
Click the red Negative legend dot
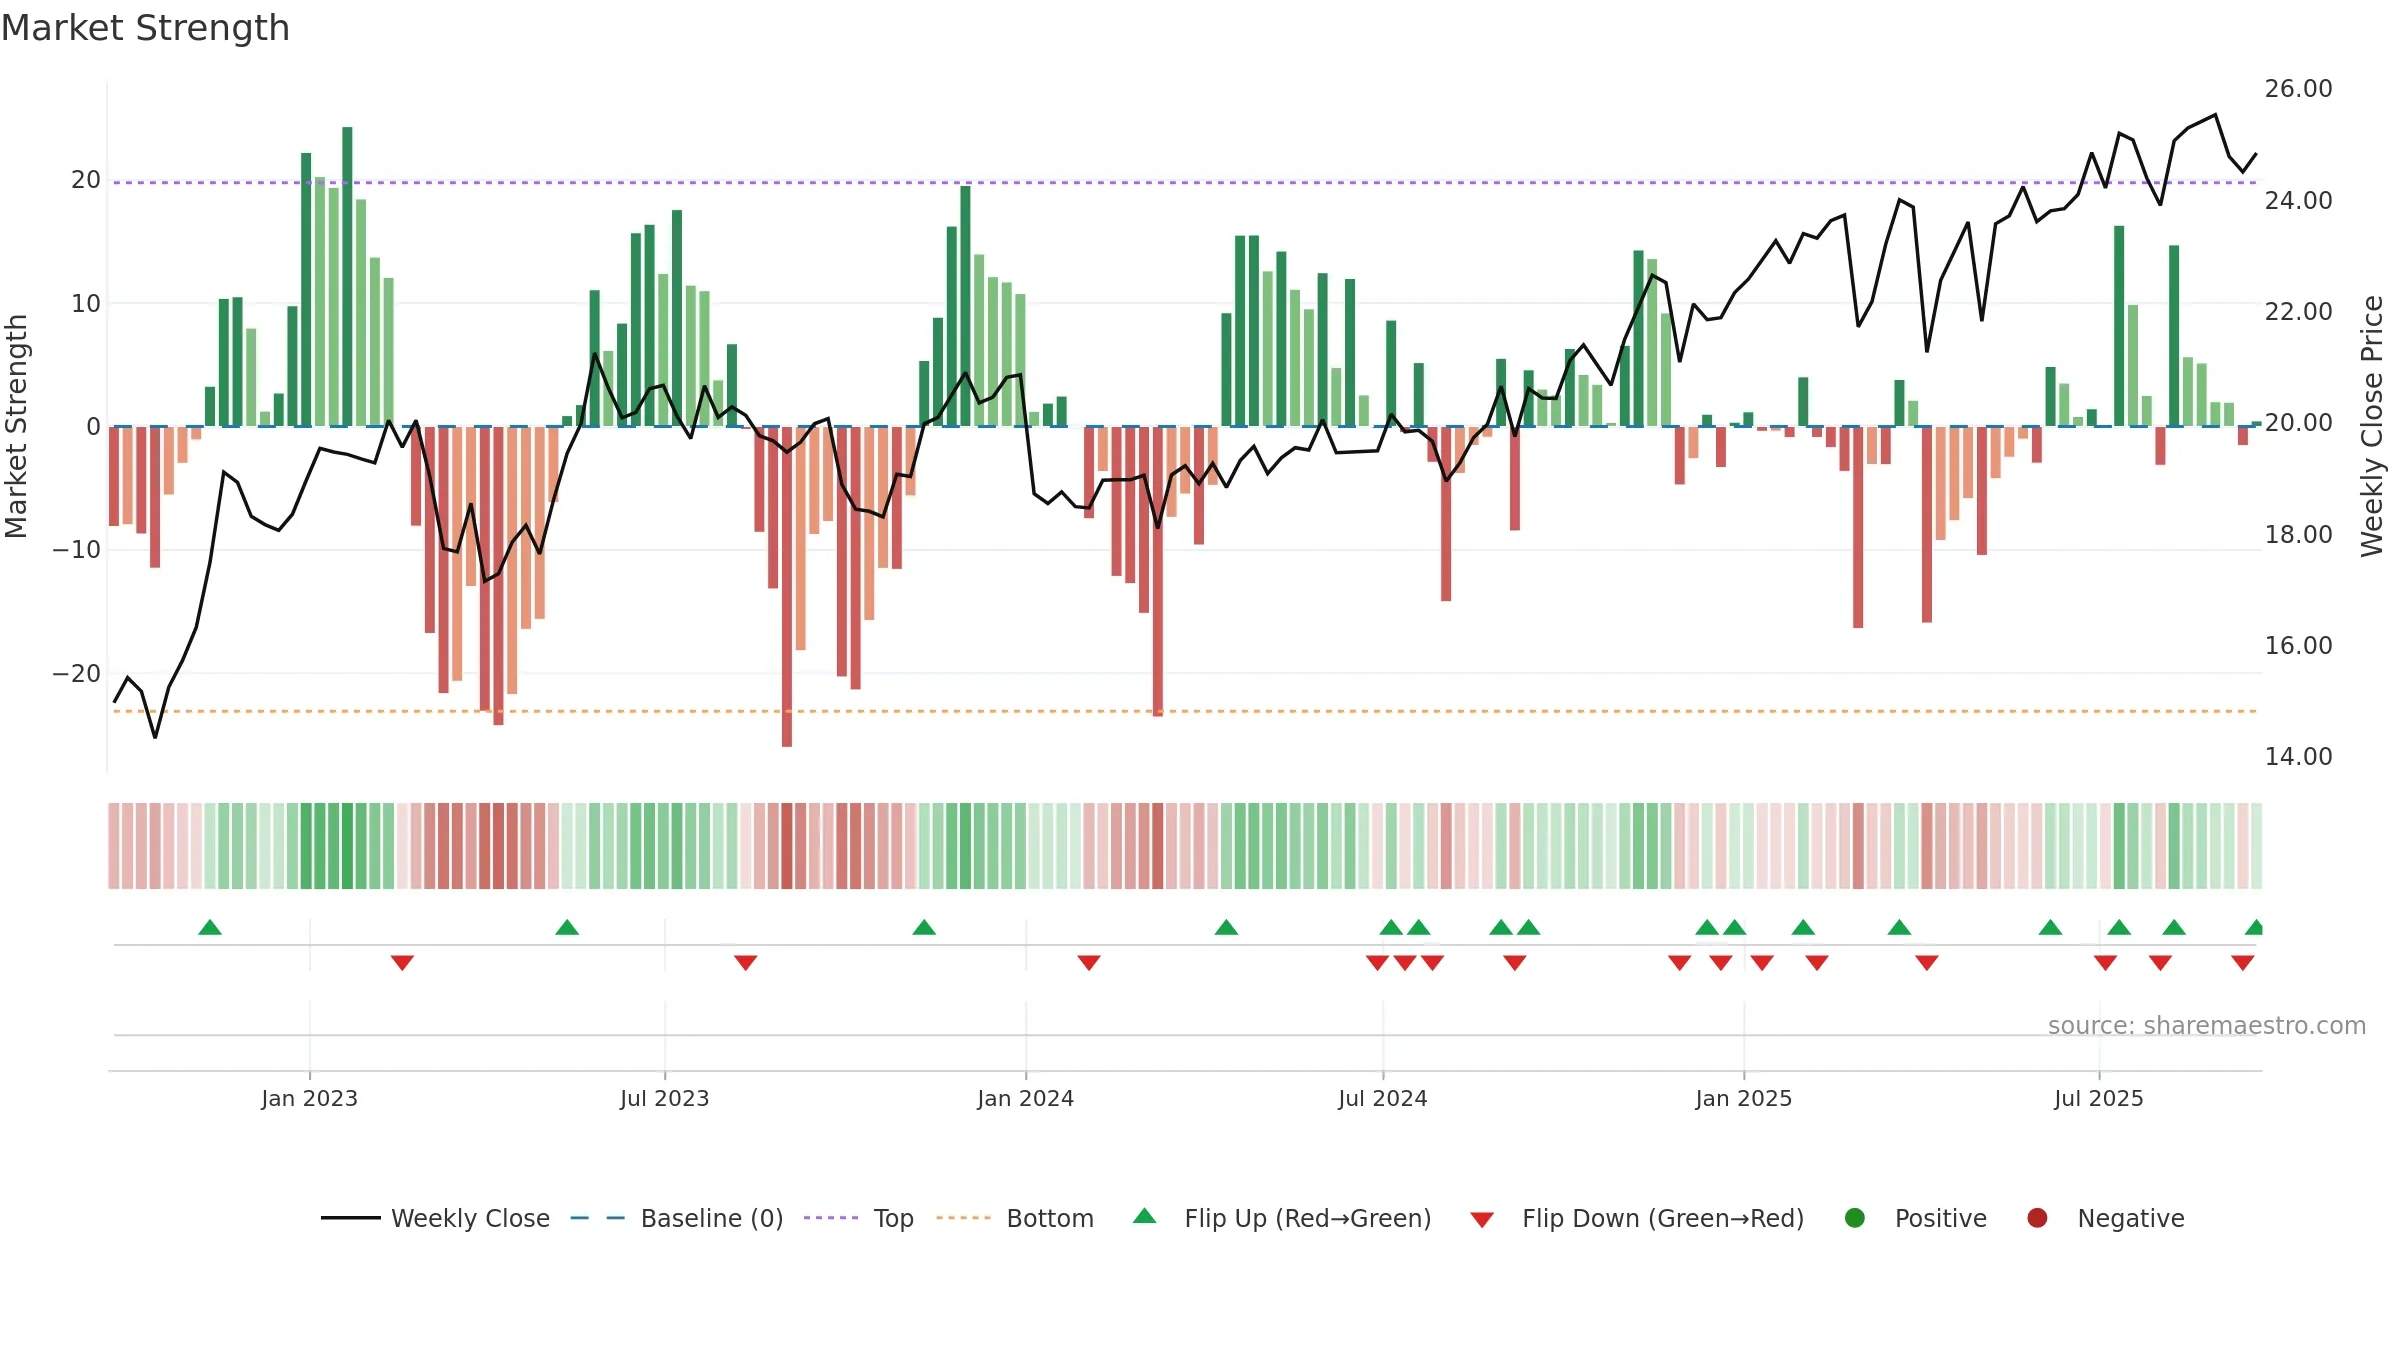pos(2037,1218)
